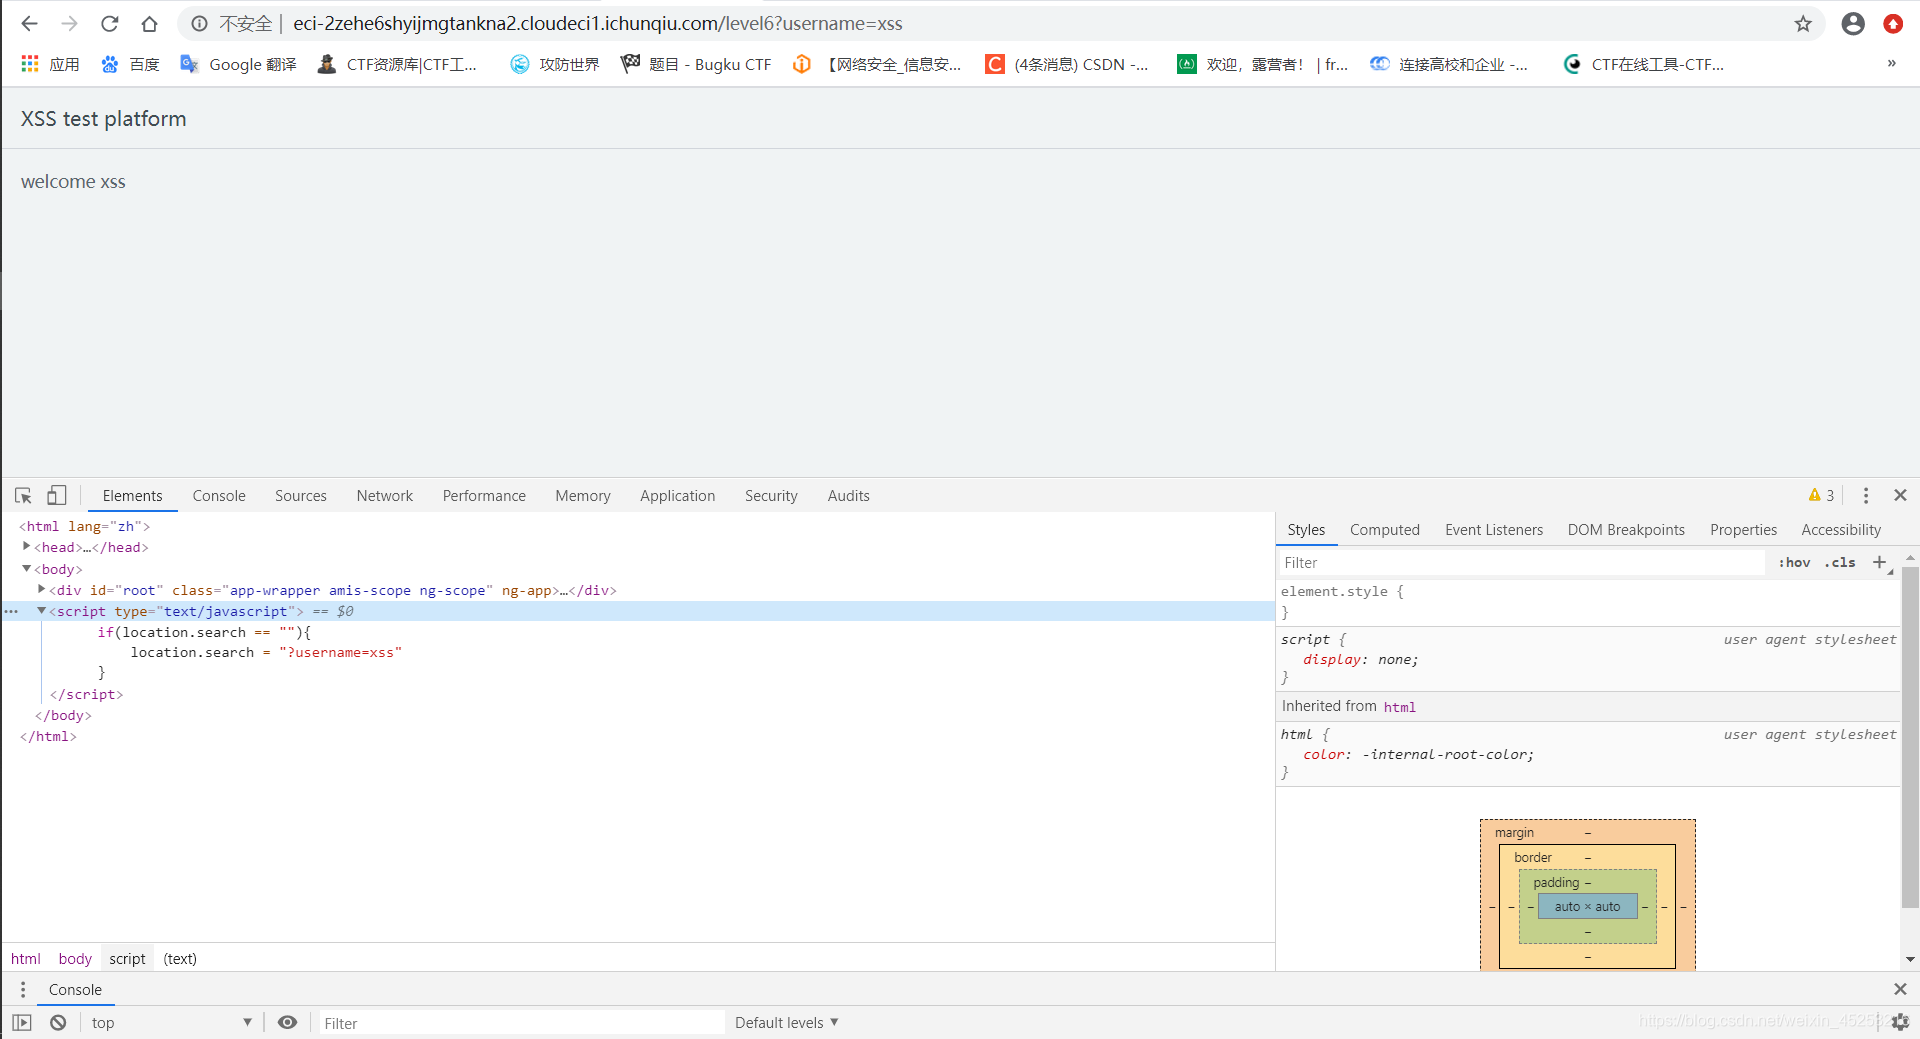Clear the console output
Screen dimensions: 1920x1039
tap(58, 1022)
